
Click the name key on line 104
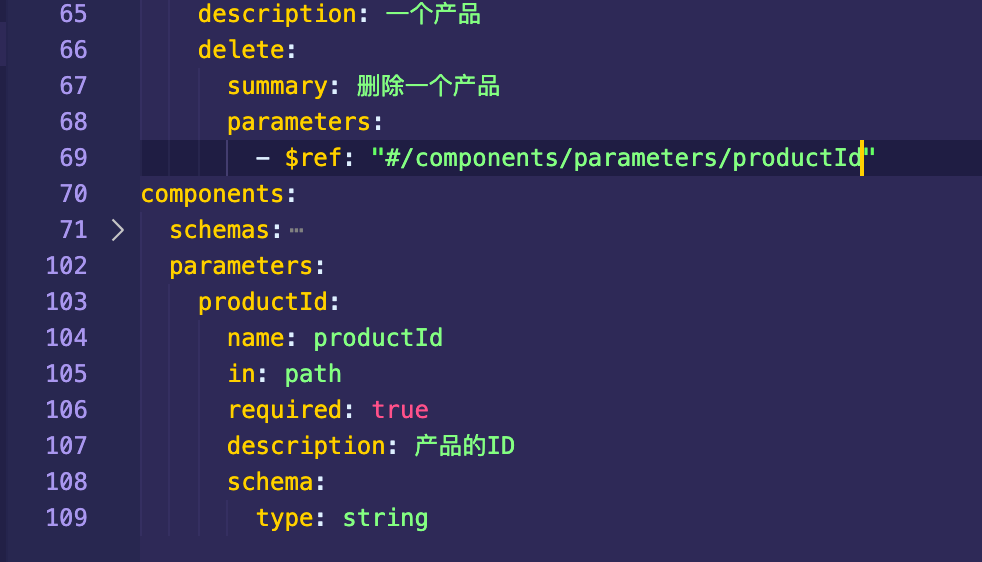coord(255,338)
